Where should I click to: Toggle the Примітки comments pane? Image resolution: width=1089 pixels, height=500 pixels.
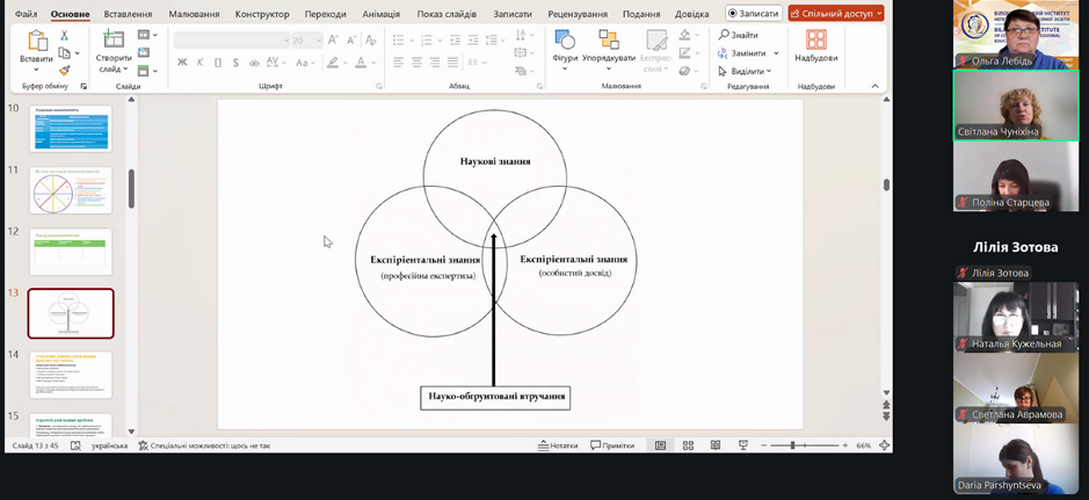point(612,445)
